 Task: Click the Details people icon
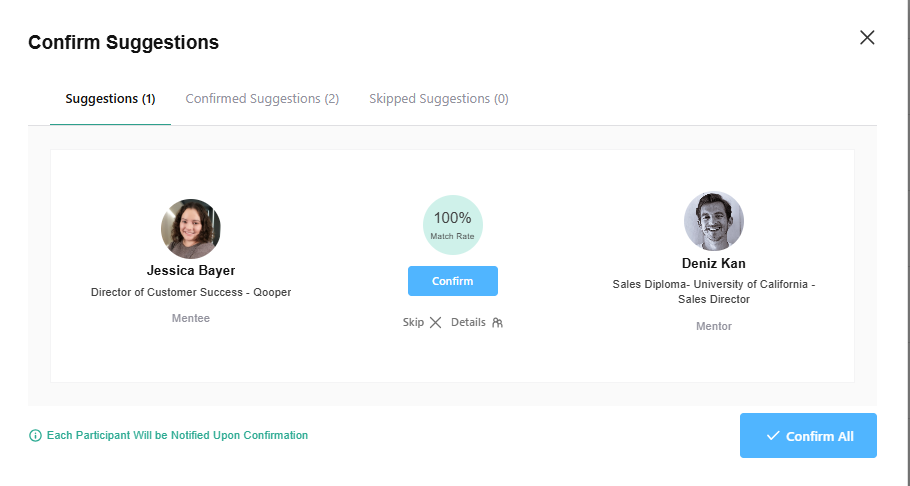click(x=497, y=323)
